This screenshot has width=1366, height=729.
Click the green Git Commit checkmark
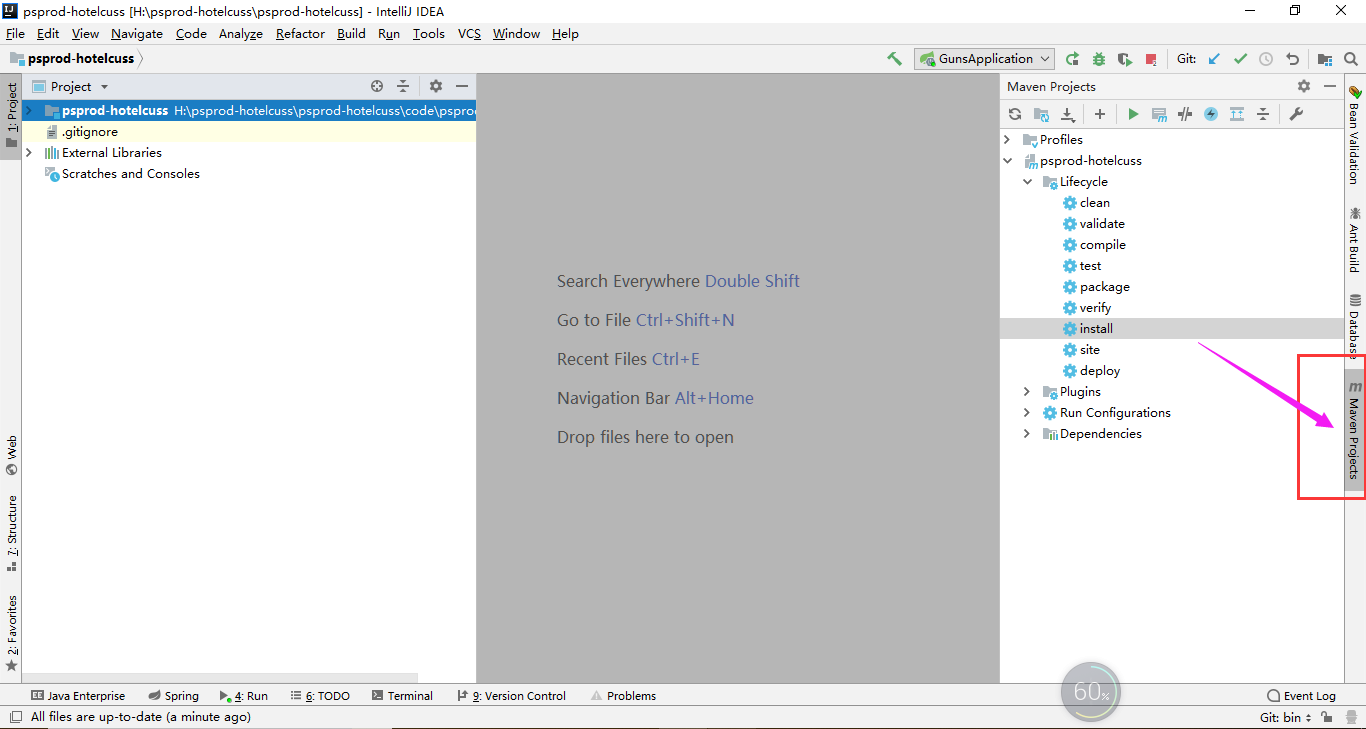1240,59
